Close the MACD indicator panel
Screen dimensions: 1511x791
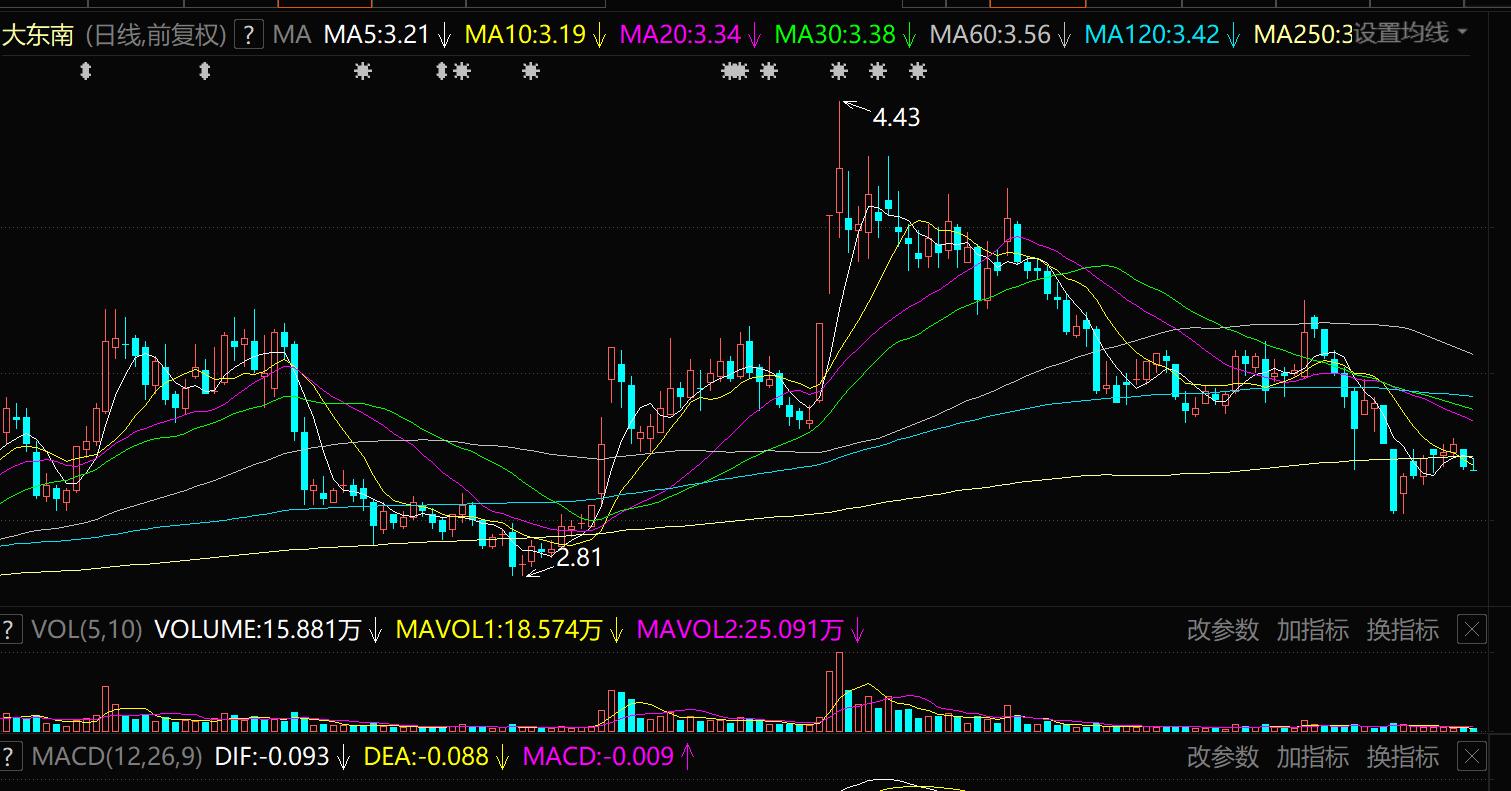[1472, 757]
